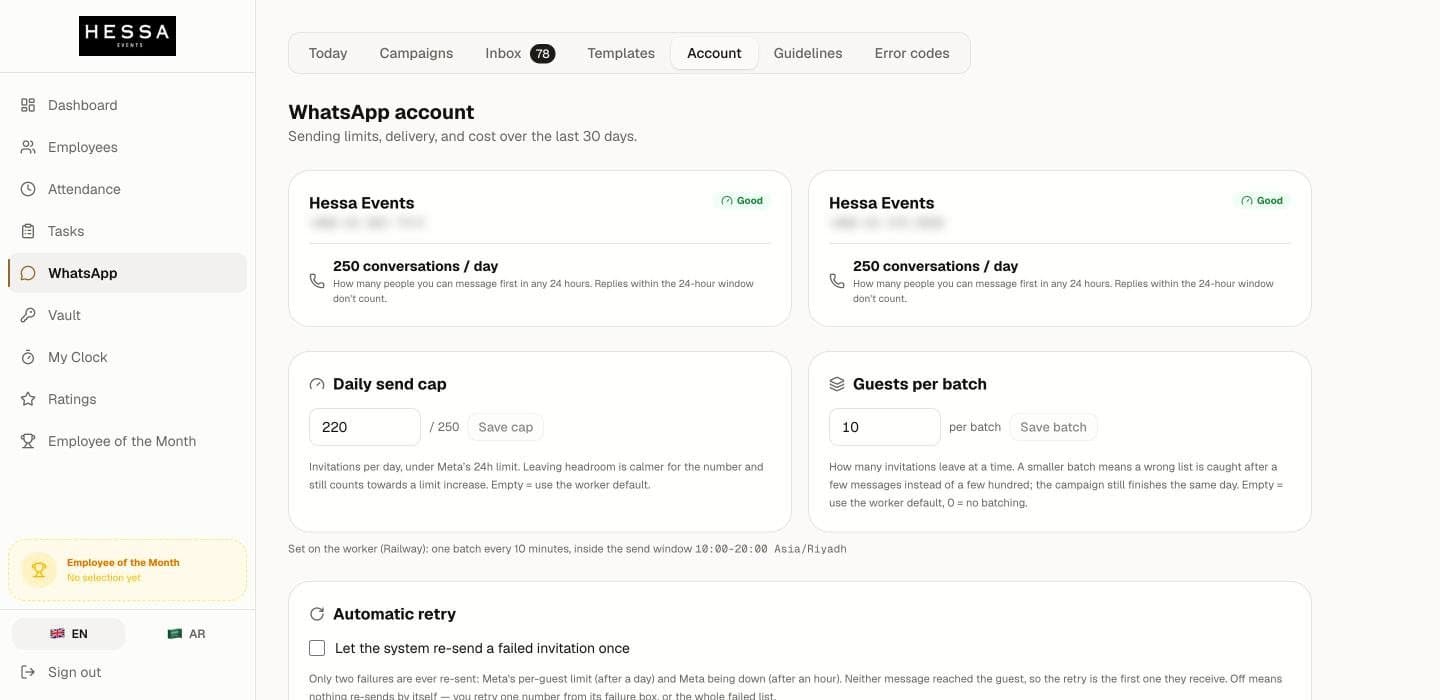Click the Save batch button
The image size is (1440, 700).
click(1054, 427)
